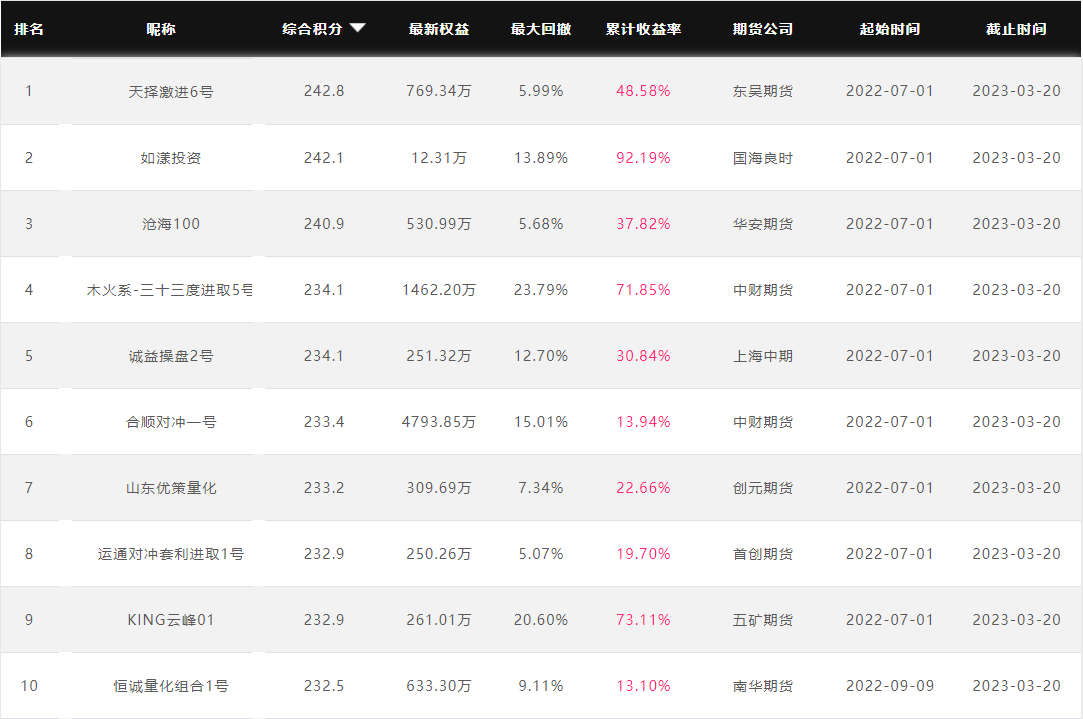Select the score 233.4 cell
1083x719 pixels.
coord(324,421)
